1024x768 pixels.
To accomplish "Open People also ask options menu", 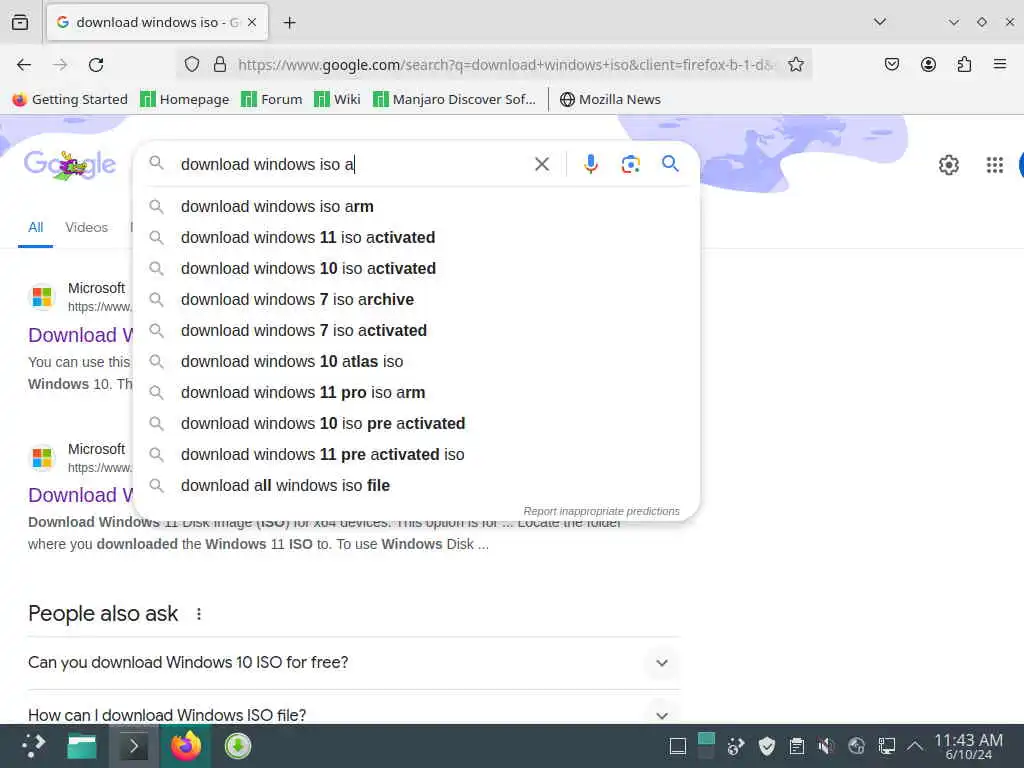I will tap(199, 614).
